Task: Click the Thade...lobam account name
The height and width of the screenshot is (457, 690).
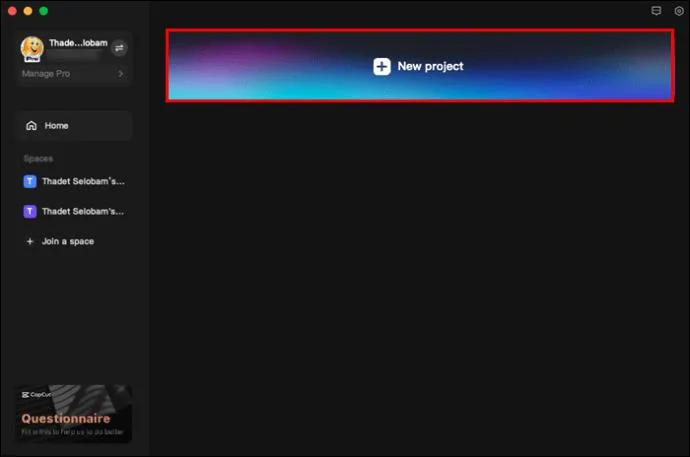Action: click(x=78, y=43)
